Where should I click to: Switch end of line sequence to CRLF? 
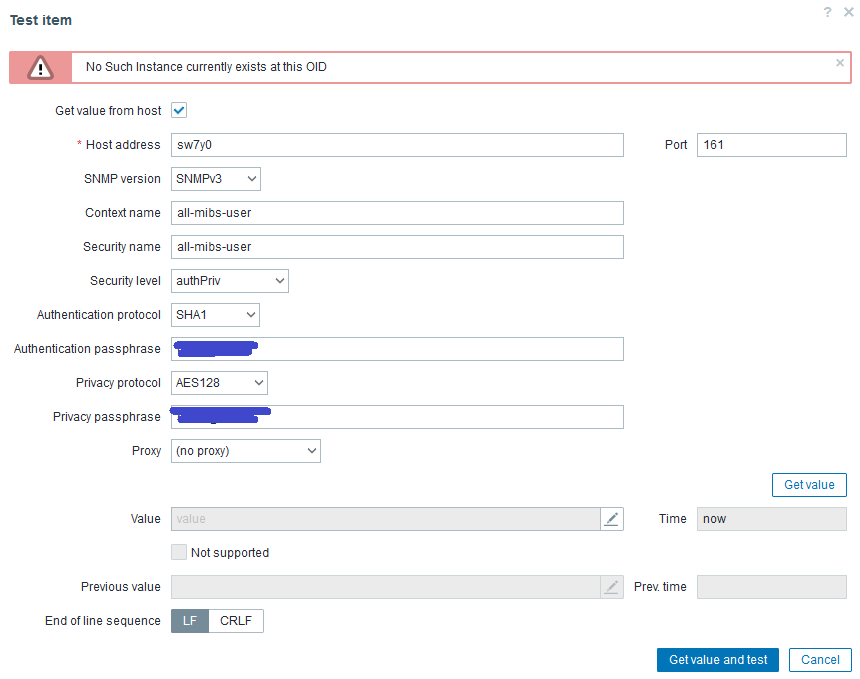point(237,621)
